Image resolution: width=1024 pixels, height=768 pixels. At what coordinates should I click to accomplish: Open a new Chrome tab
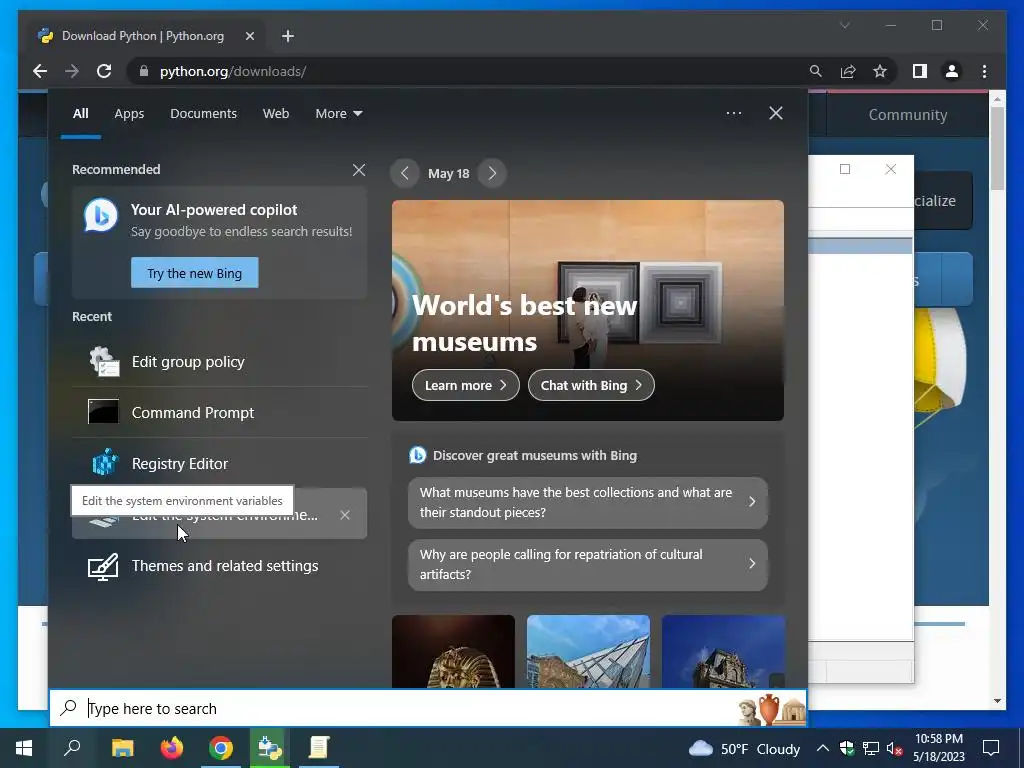288,36
